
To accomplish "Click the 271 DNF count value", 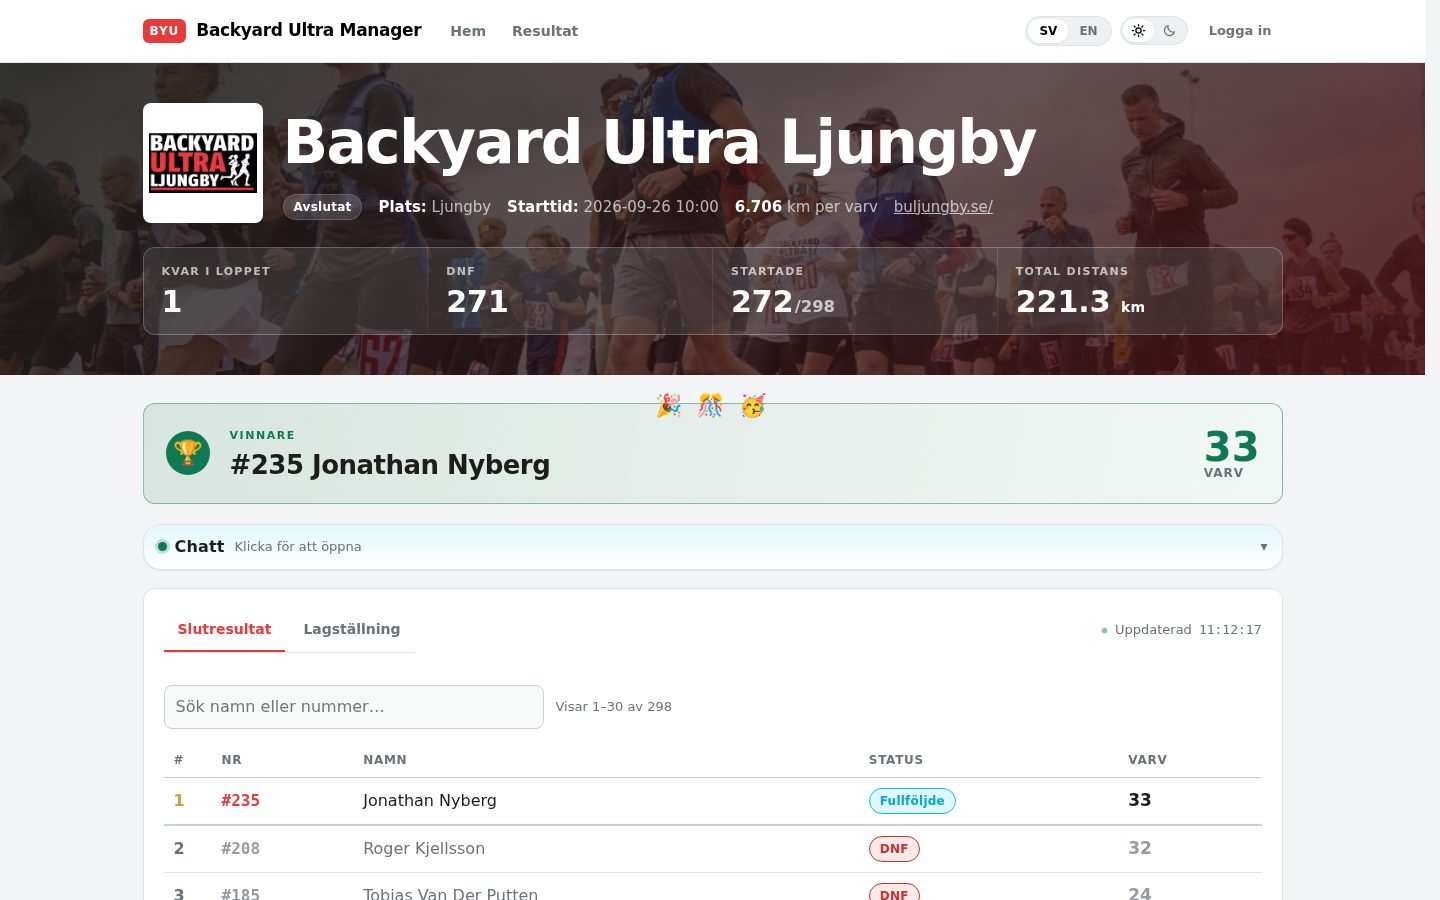I will [x=477, y=301].
